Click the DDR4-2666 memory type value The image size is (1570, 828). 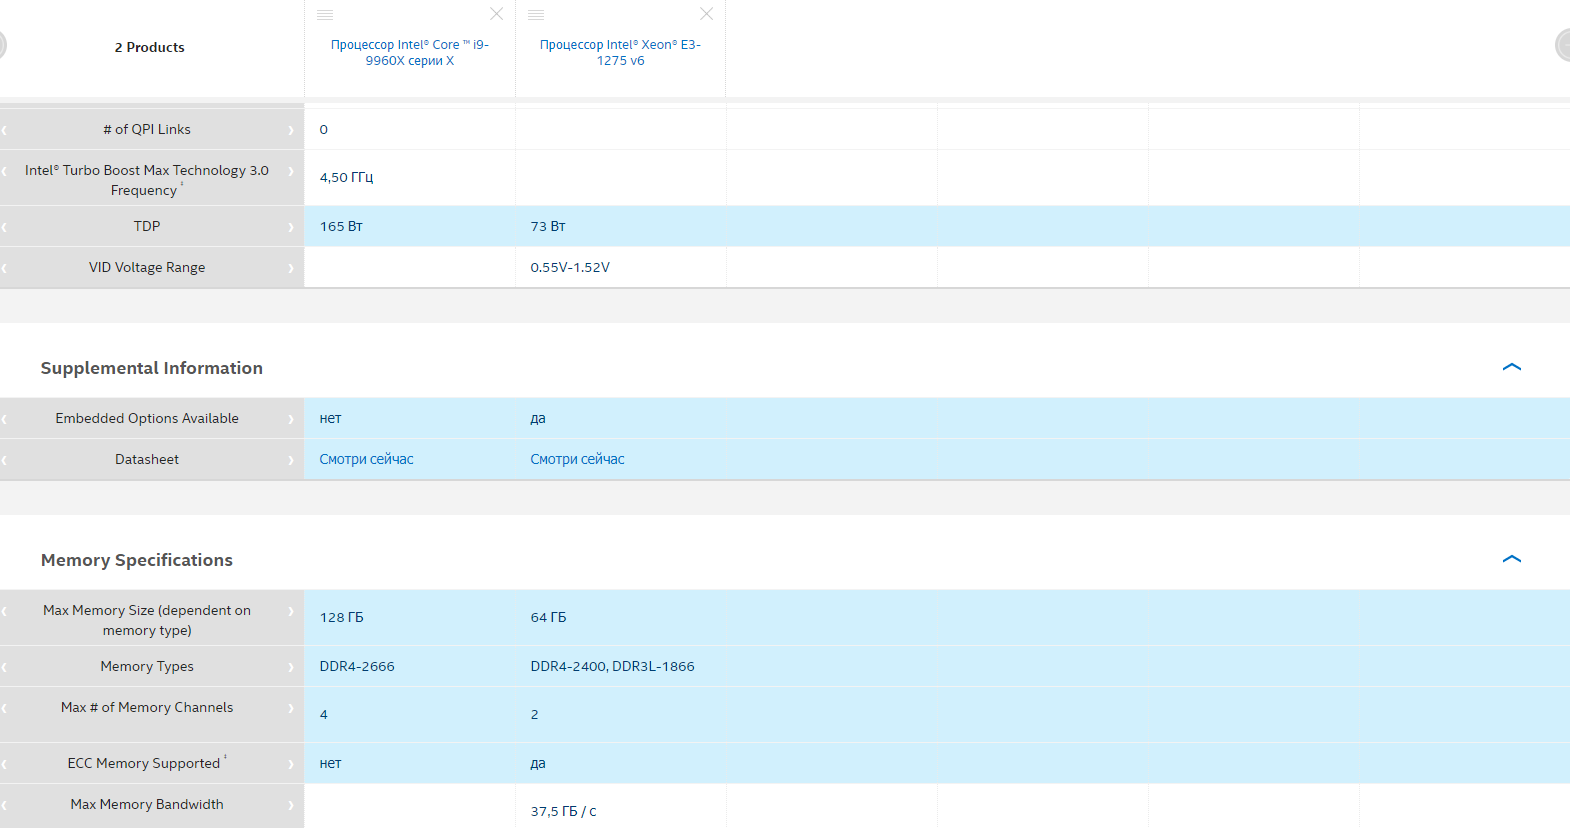coord(357,666)
